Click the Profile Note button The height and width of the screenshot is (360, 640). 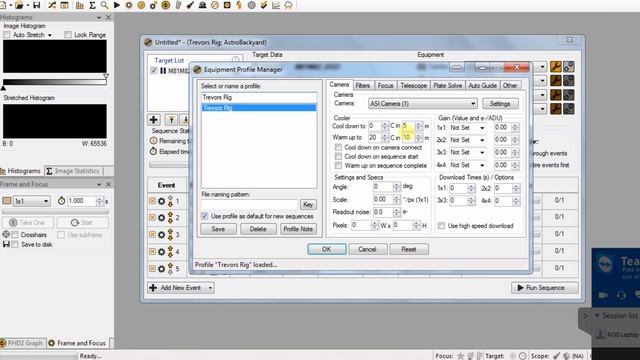coord(298,229)
